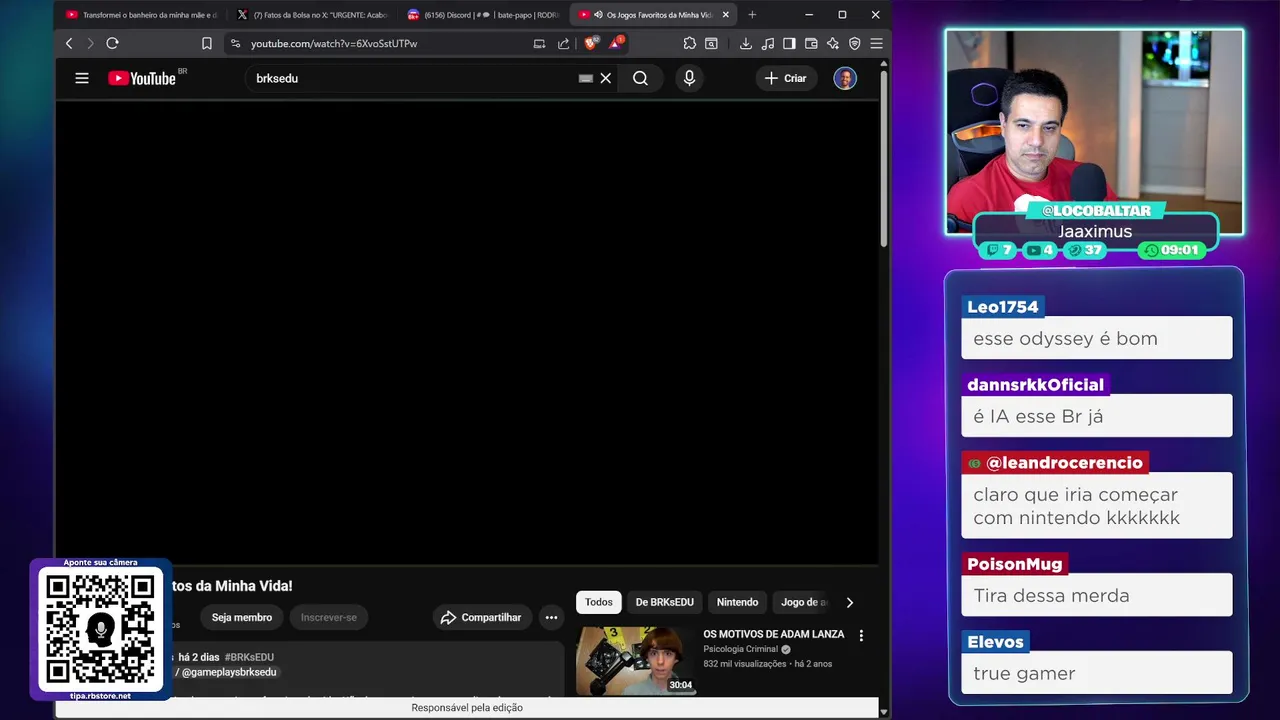Click the address bar URL youtube.com/watch
1280x720 pixels.
coord(334,43)
